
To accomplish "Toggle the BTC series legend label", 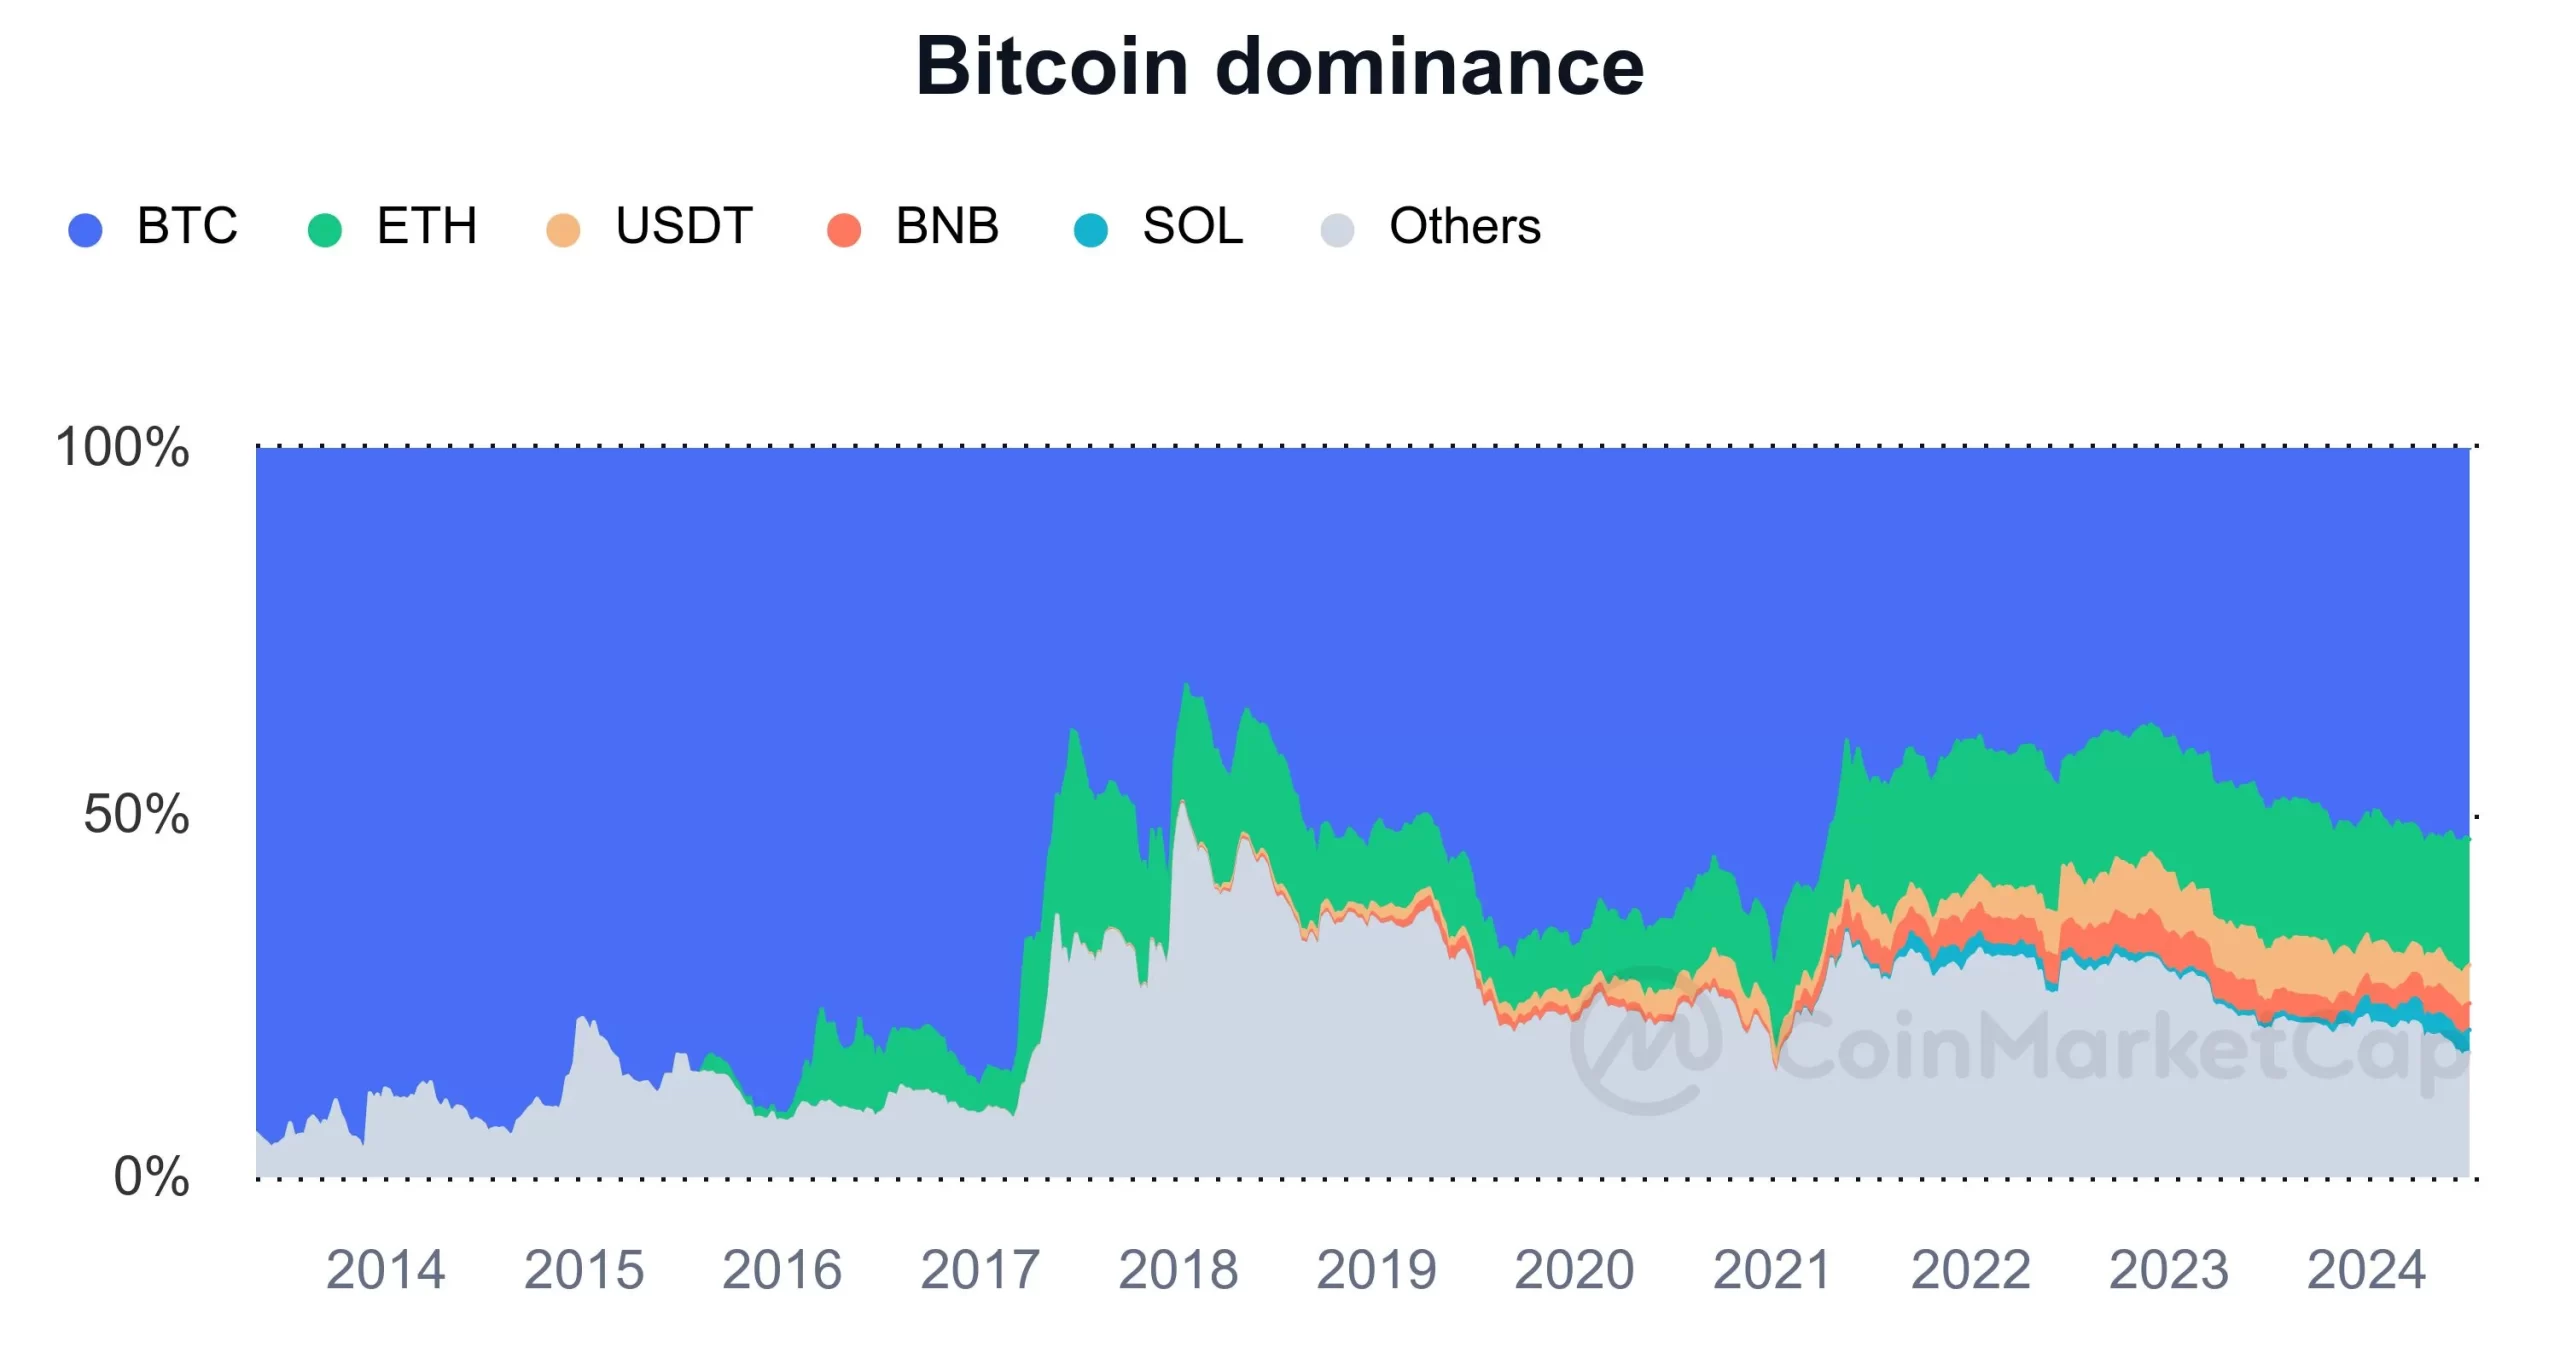I will pyautogui.click(x=187, y=226).
